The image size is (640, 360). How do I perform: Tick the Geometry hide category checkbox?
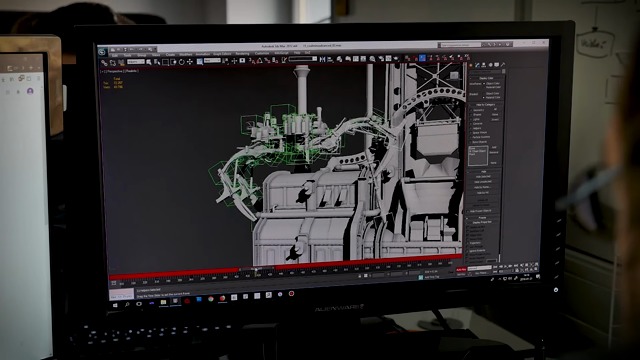tap(471, 110)
